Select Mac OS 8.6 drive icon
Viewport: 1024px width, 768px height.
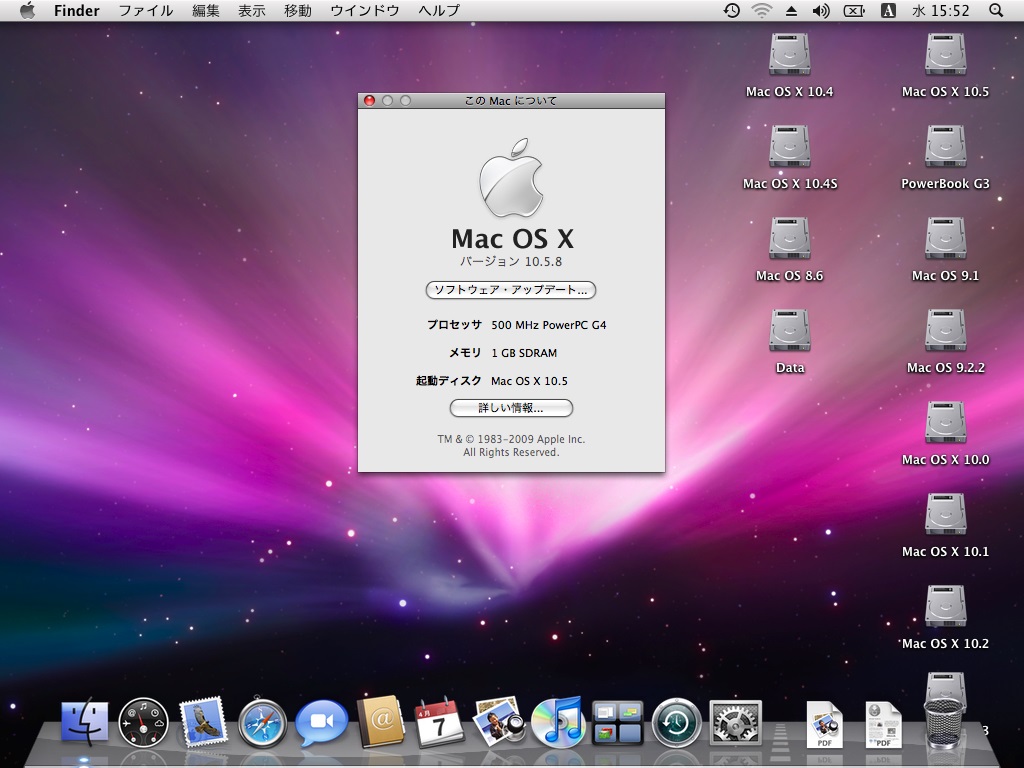[x=790, y=238]
